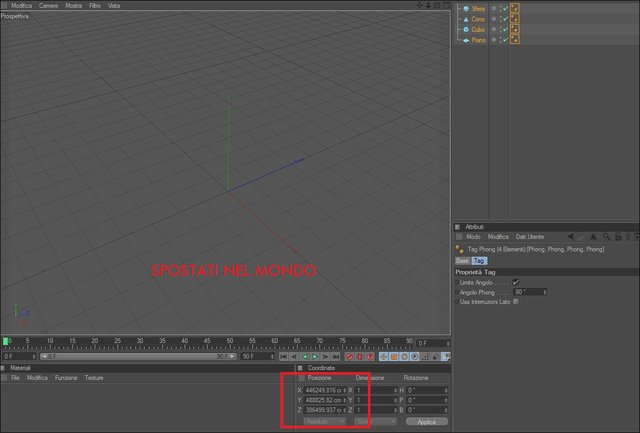The image size is (640, 433).
Task: Select the Phong tag on Cono
Action: tap(514, 19)
